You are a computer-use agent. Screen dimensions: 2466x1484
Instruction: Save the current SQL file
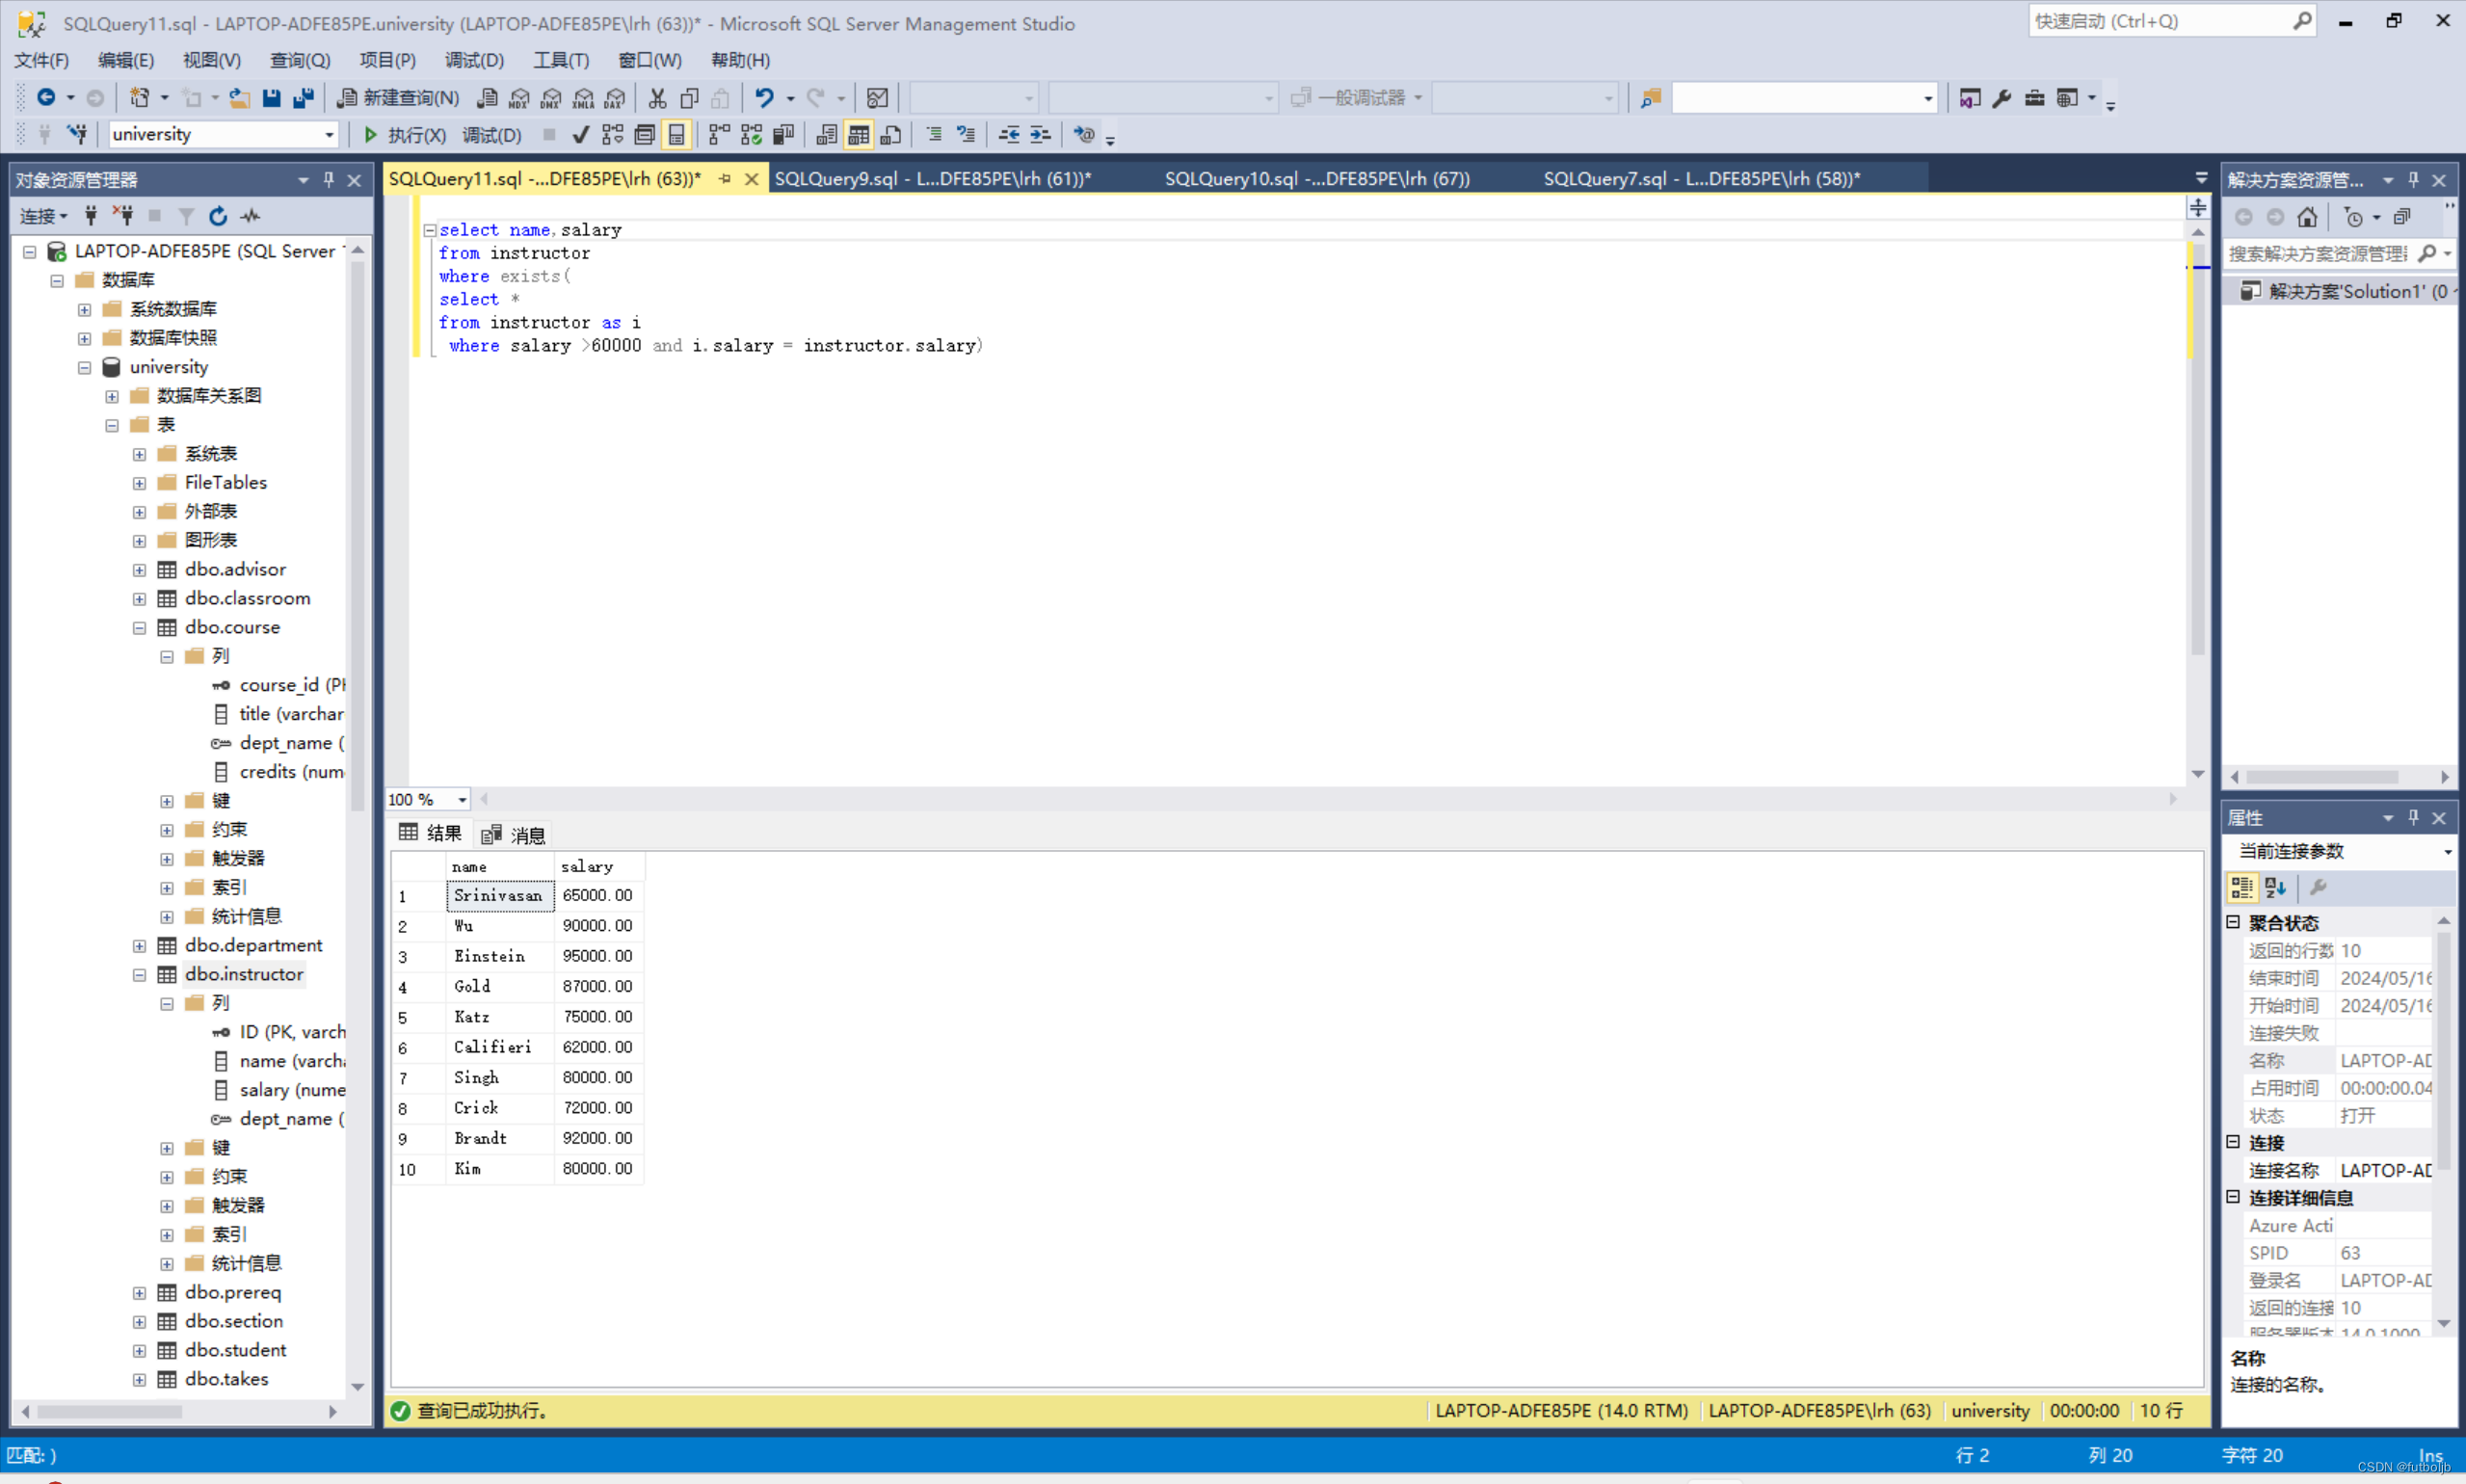click(271, 97)
